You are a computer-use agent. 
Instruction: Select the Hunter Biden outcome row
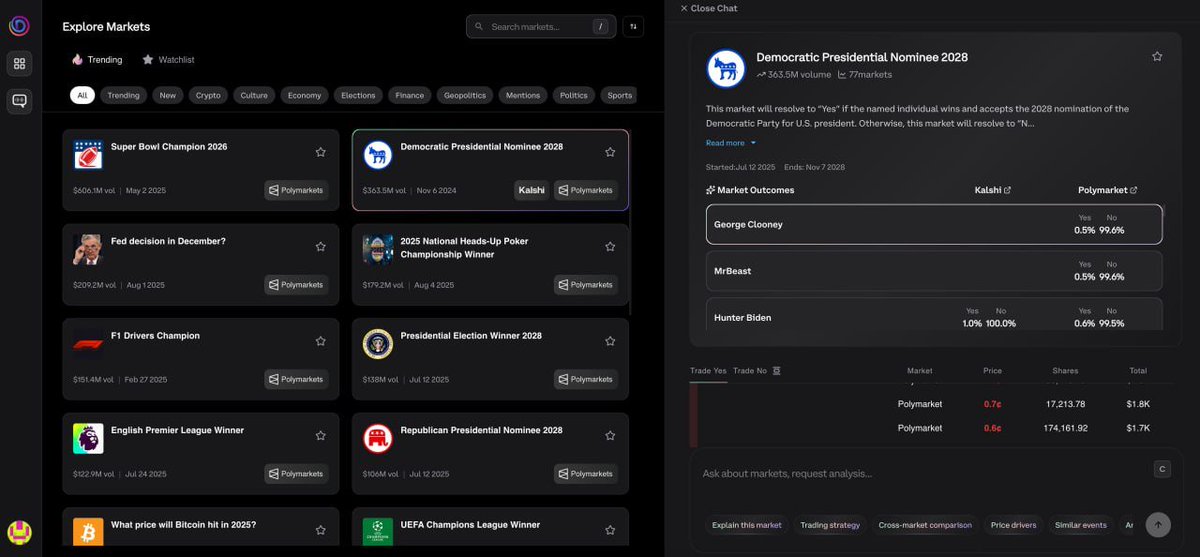934,314
